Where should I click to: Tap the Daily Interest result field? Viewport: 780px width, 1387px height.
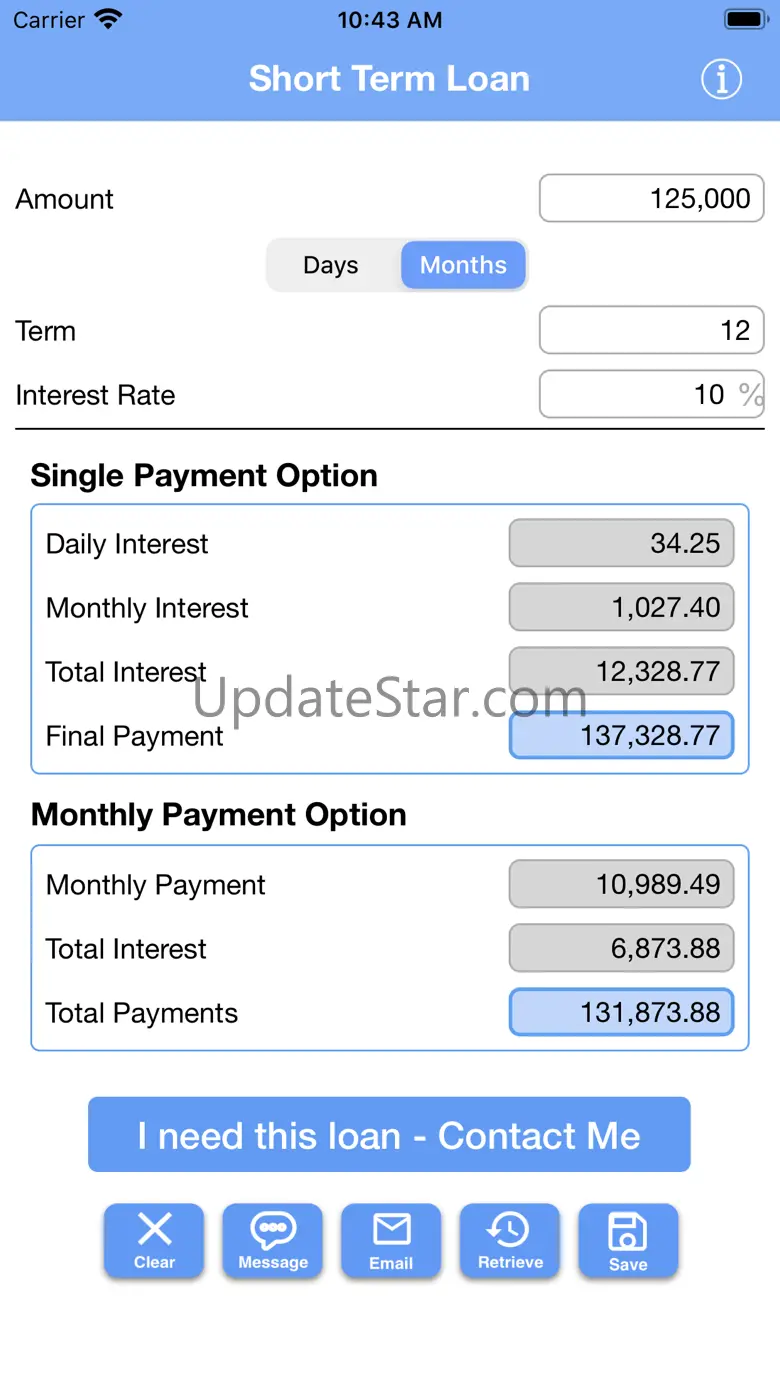click(621, 543)
